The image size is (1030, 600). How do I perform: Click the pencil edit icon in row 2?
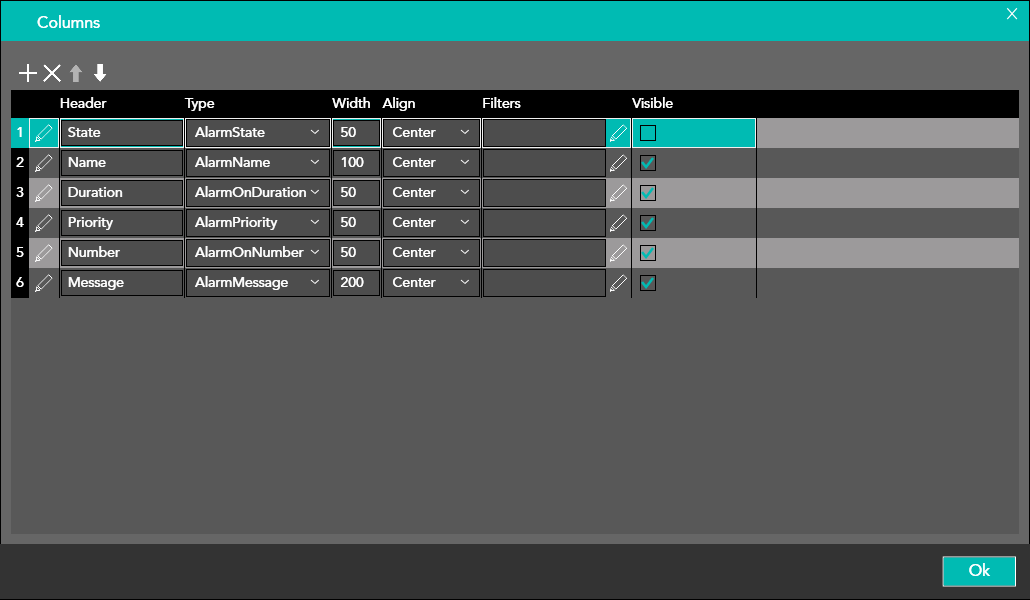[x=43, y=163]
